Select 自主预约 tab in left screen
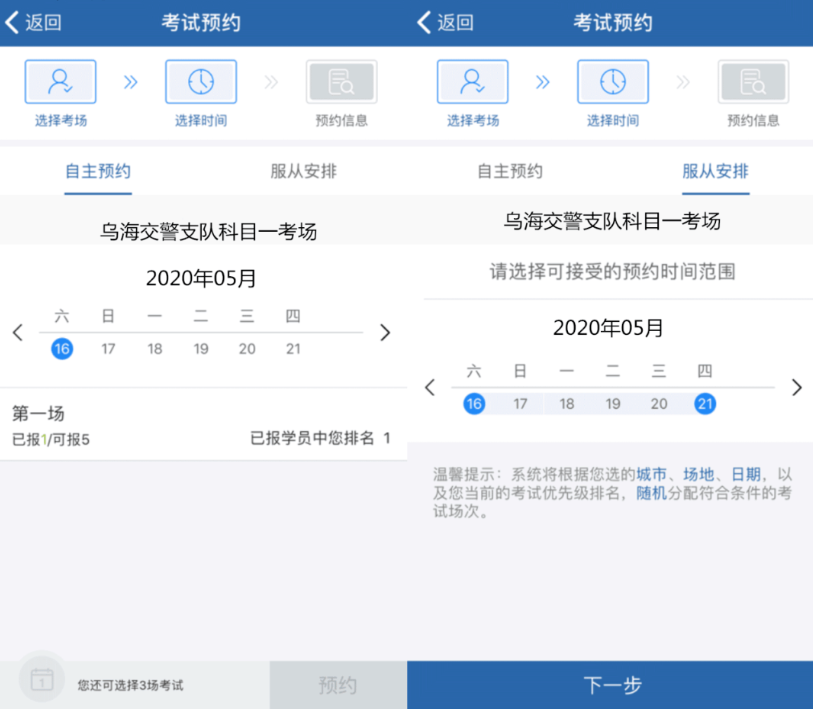The image size is (813, 709). pyautogui.click(x=98, y=171)
